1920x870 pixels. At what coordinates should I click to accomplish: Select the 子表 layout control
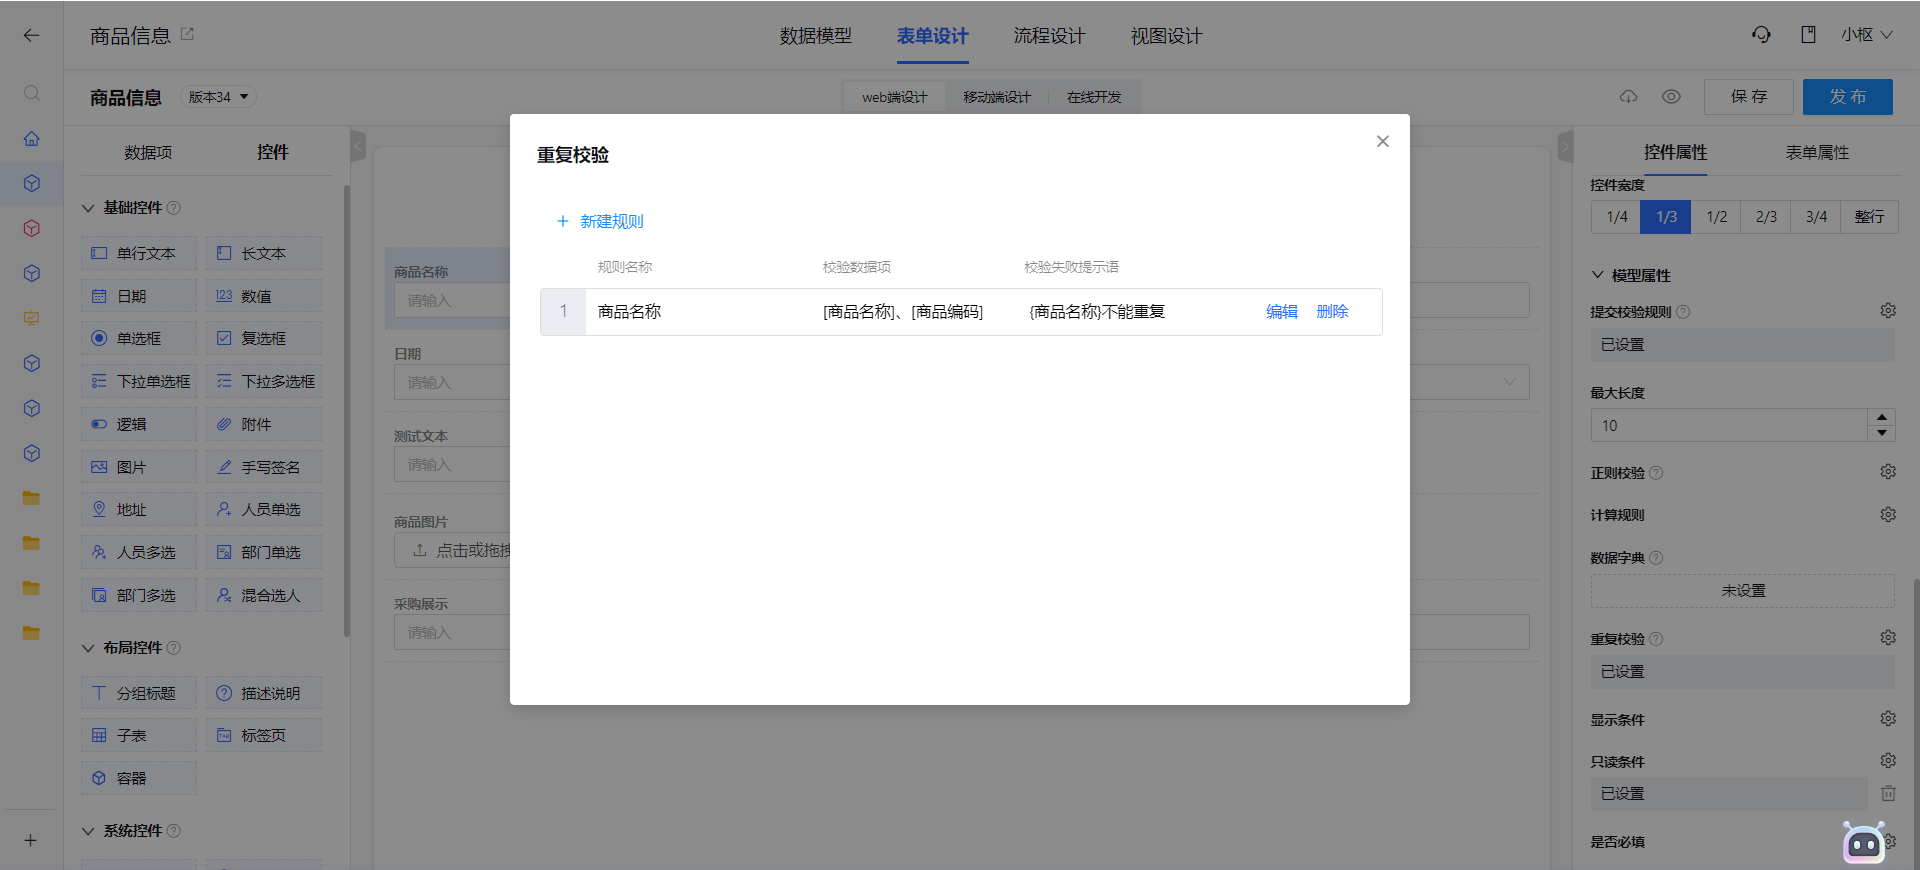pos(139,735)
